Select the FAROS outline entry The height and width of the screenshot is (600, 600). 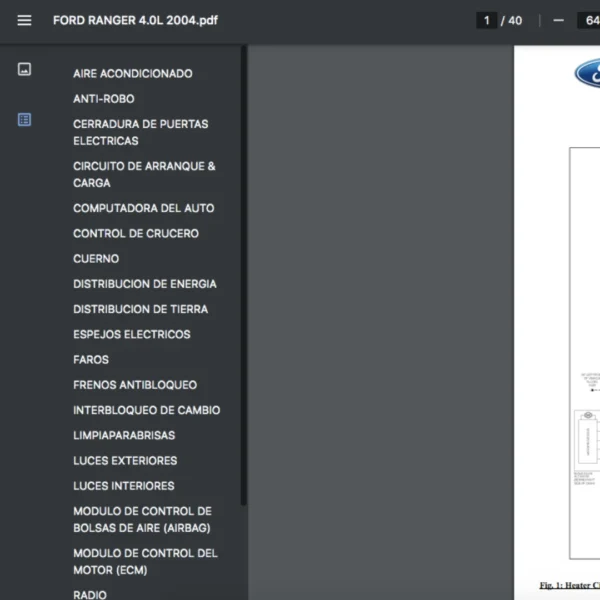coord(91,360)
